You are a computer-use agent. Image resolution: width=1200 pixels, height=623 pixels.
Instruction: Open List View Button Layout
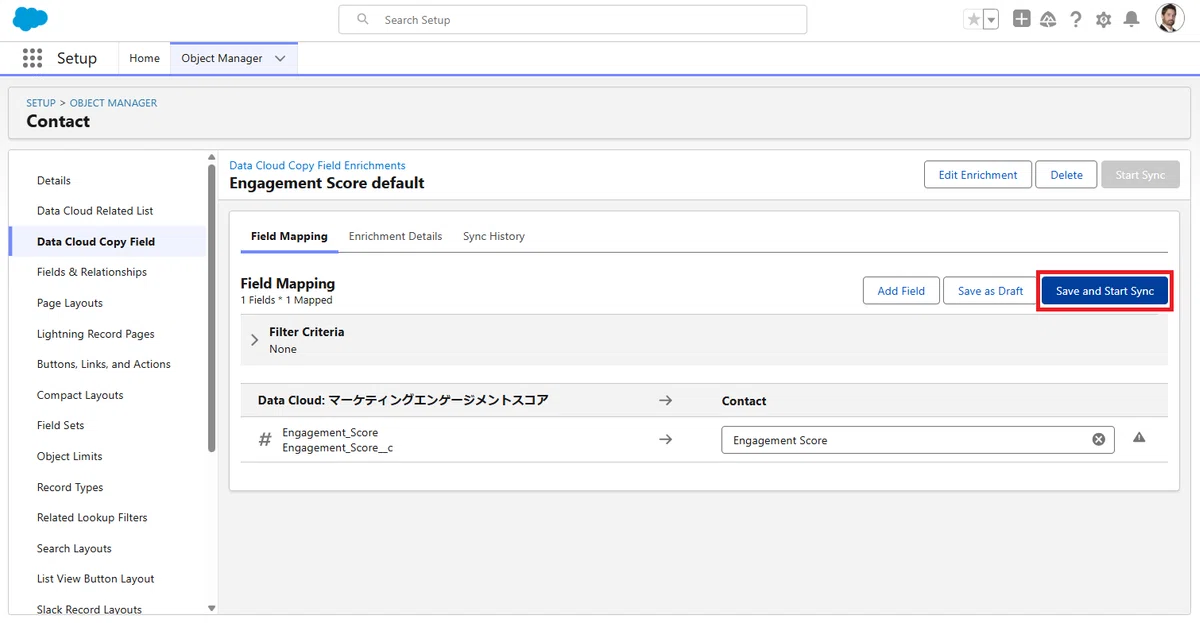coord(96,578)
